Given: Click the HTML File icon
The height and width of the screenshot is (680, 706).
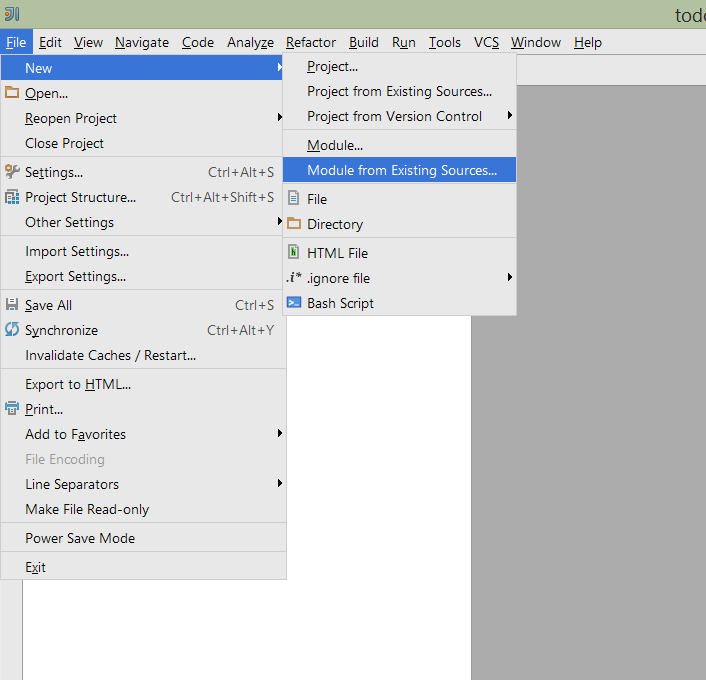Looking at the screenshot, I should point(294,253).
